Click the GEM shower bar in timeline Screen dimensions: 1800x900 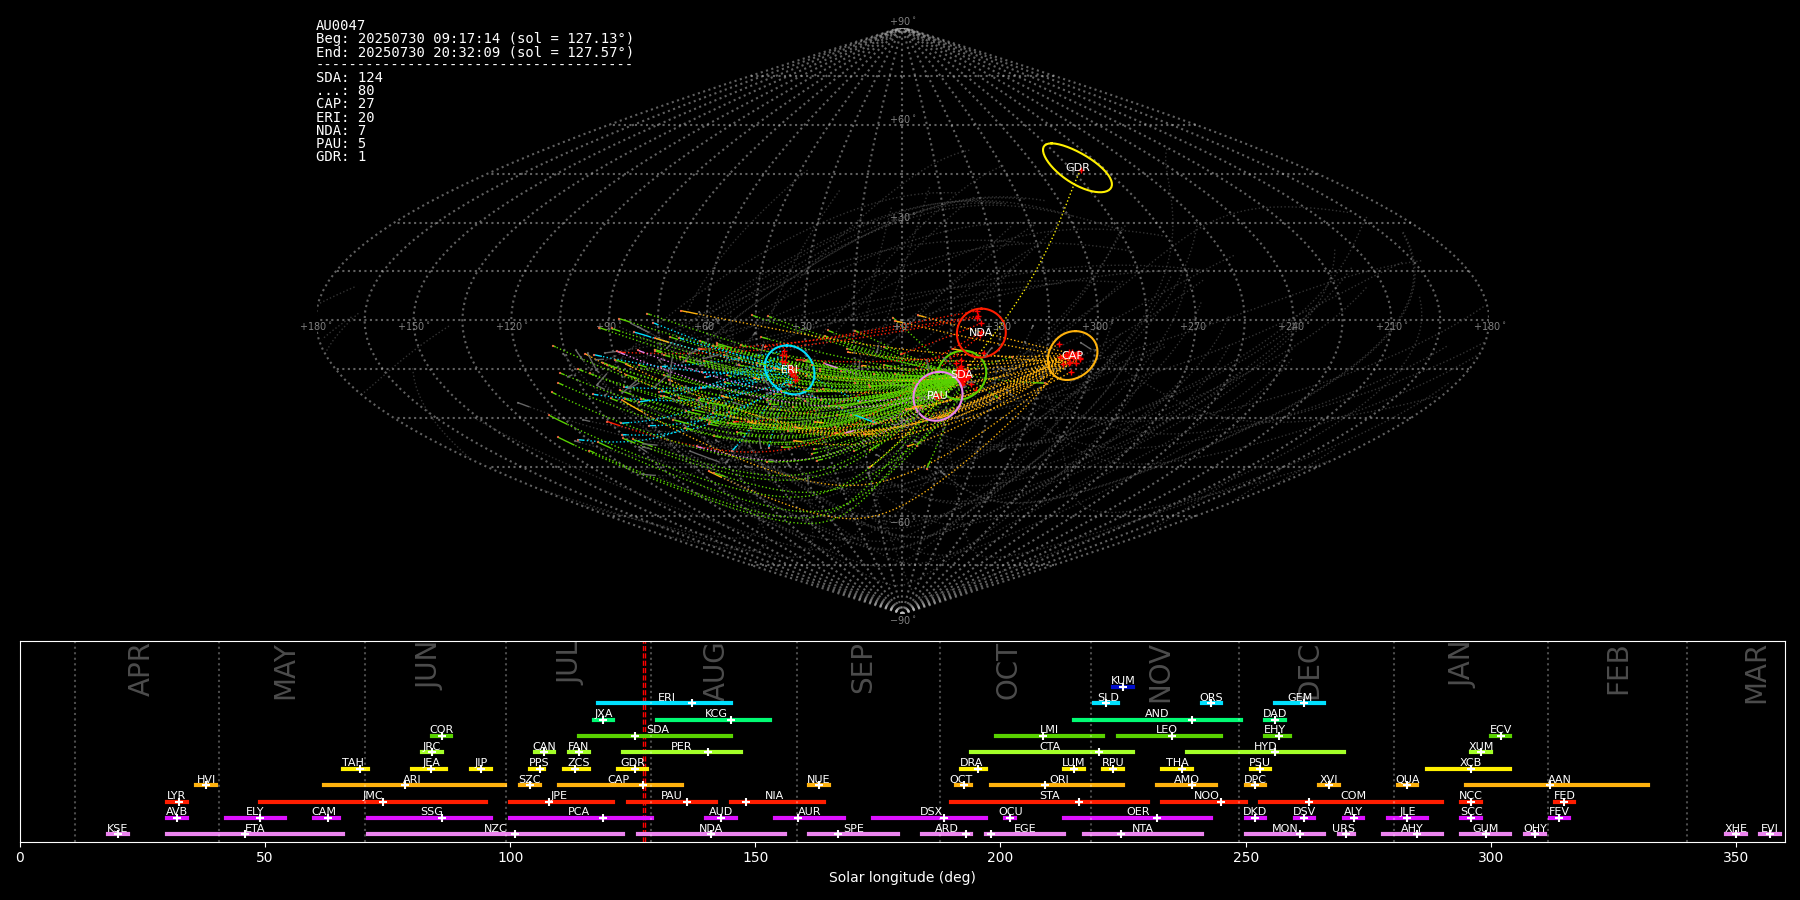(x=1299, y=703)
